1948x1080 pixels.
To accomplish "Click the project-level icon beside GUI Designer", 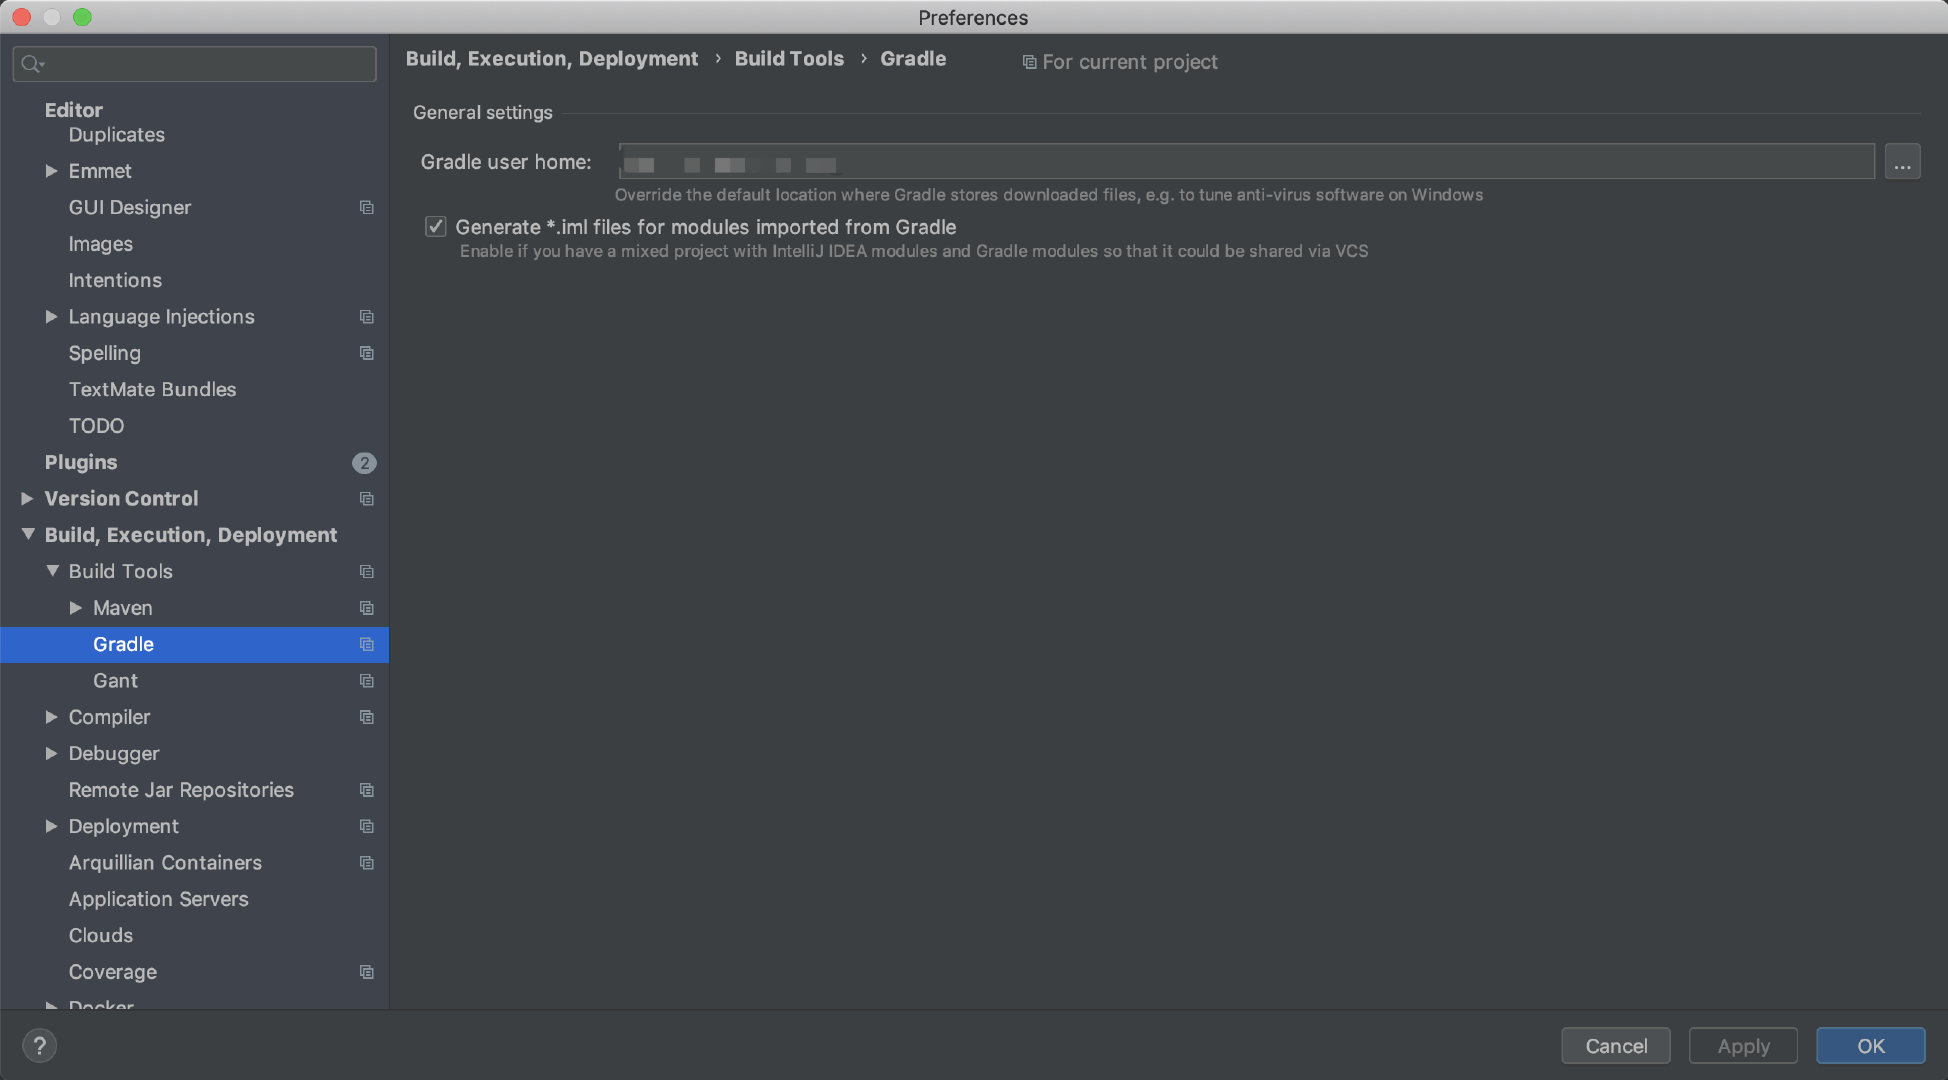I will [x=367, y=207].
